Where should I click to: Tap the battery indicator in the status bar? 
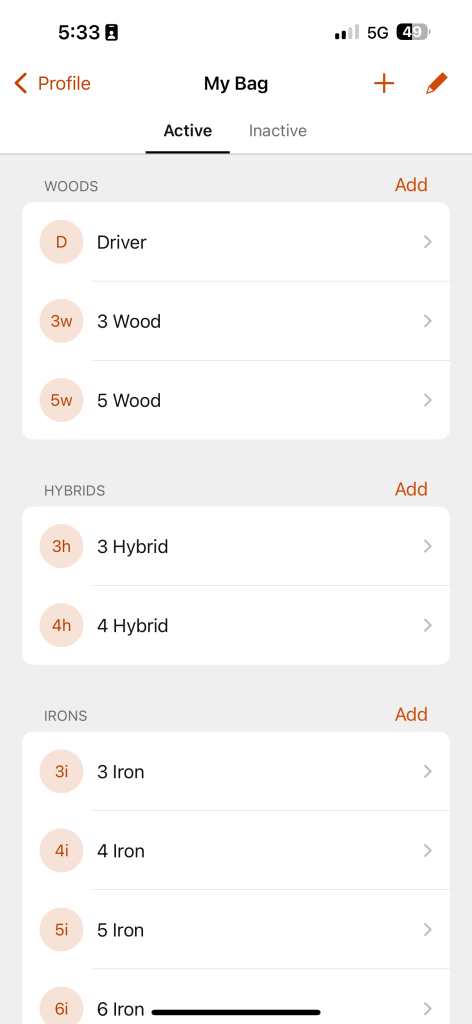coord(413,32)
